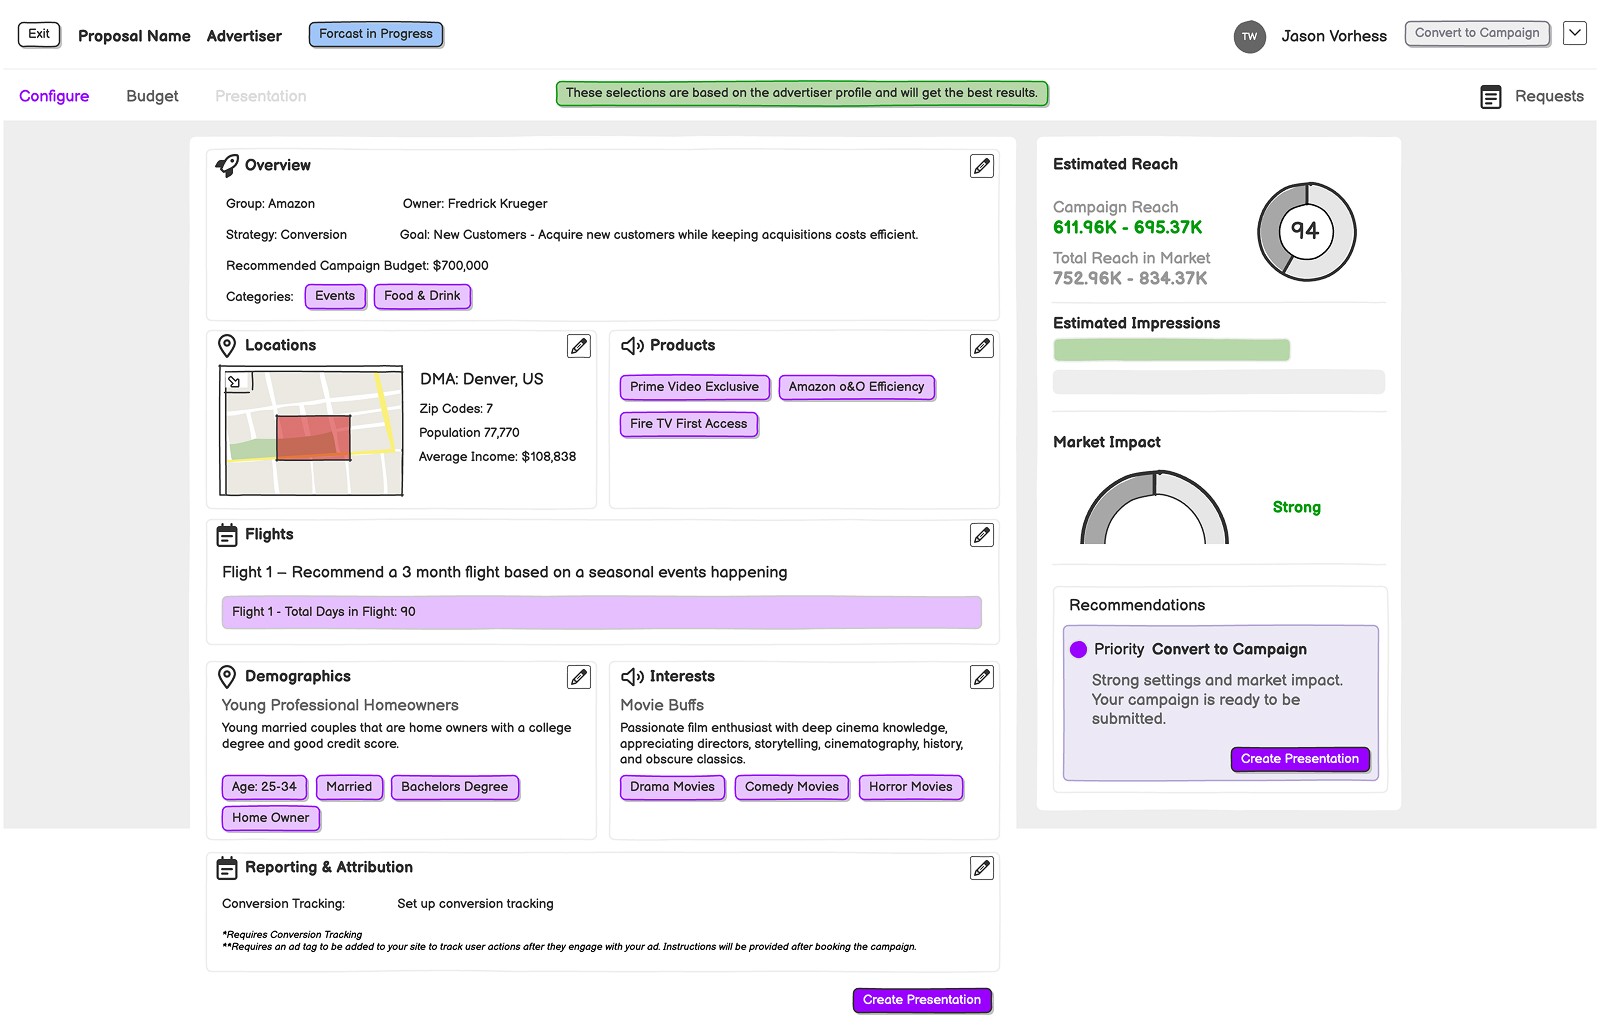This screenshot has width=1606, height=1034.
Task: Click the bottom Create Presentation button
Action: tap(921, 1000)
